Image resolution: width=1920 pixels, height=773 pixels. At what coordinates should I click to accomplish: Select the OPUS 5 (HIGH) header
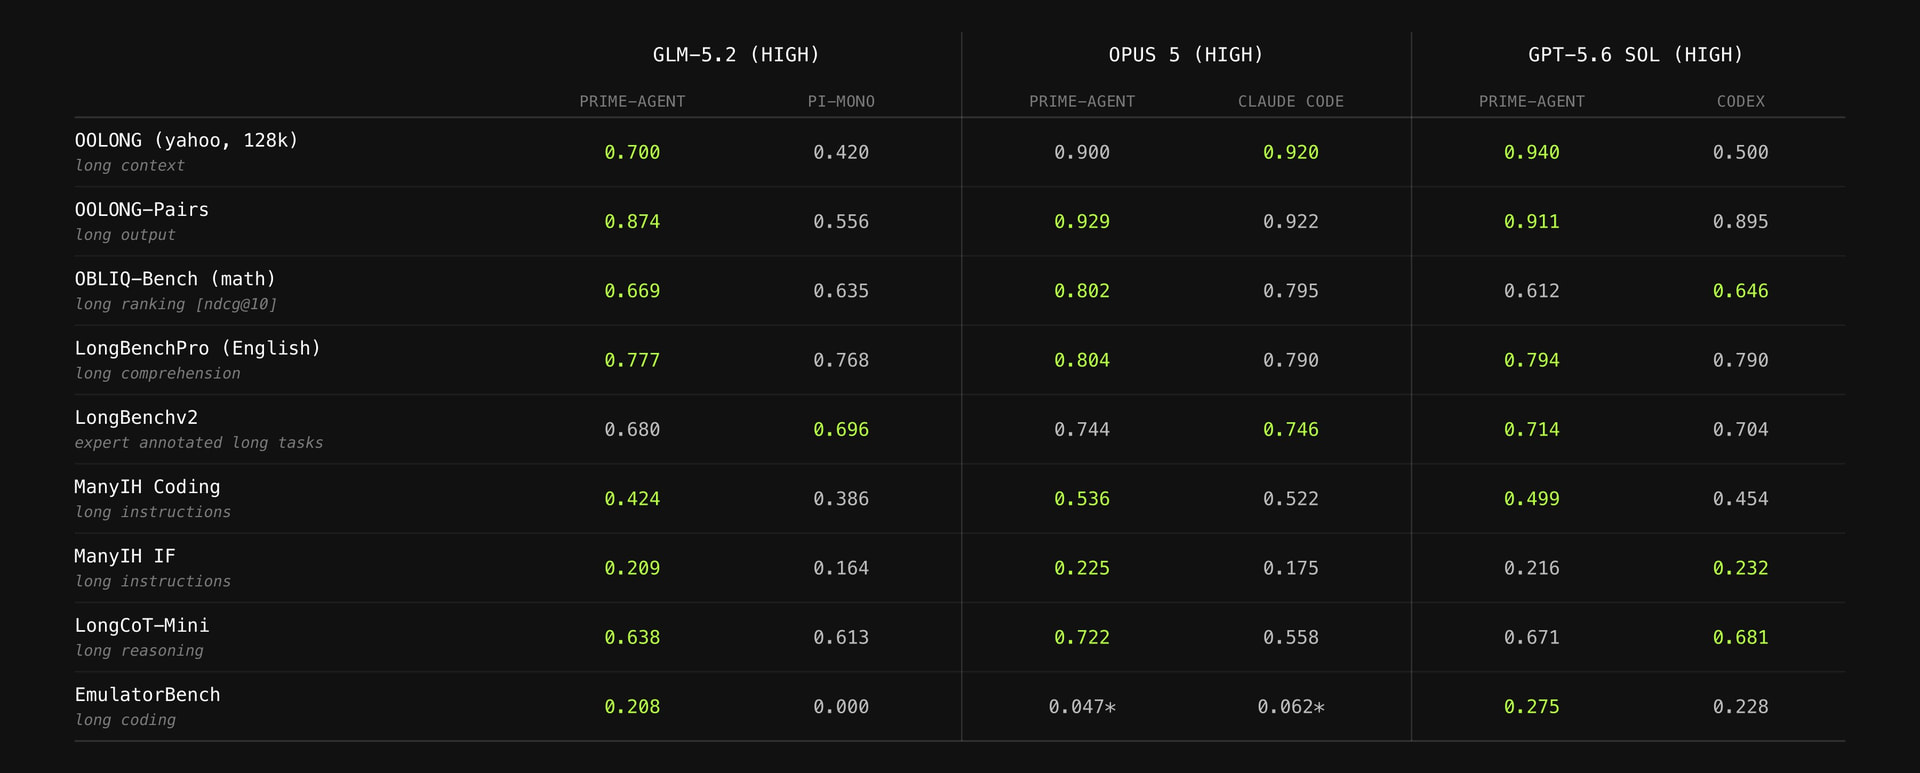[1186, 55]
